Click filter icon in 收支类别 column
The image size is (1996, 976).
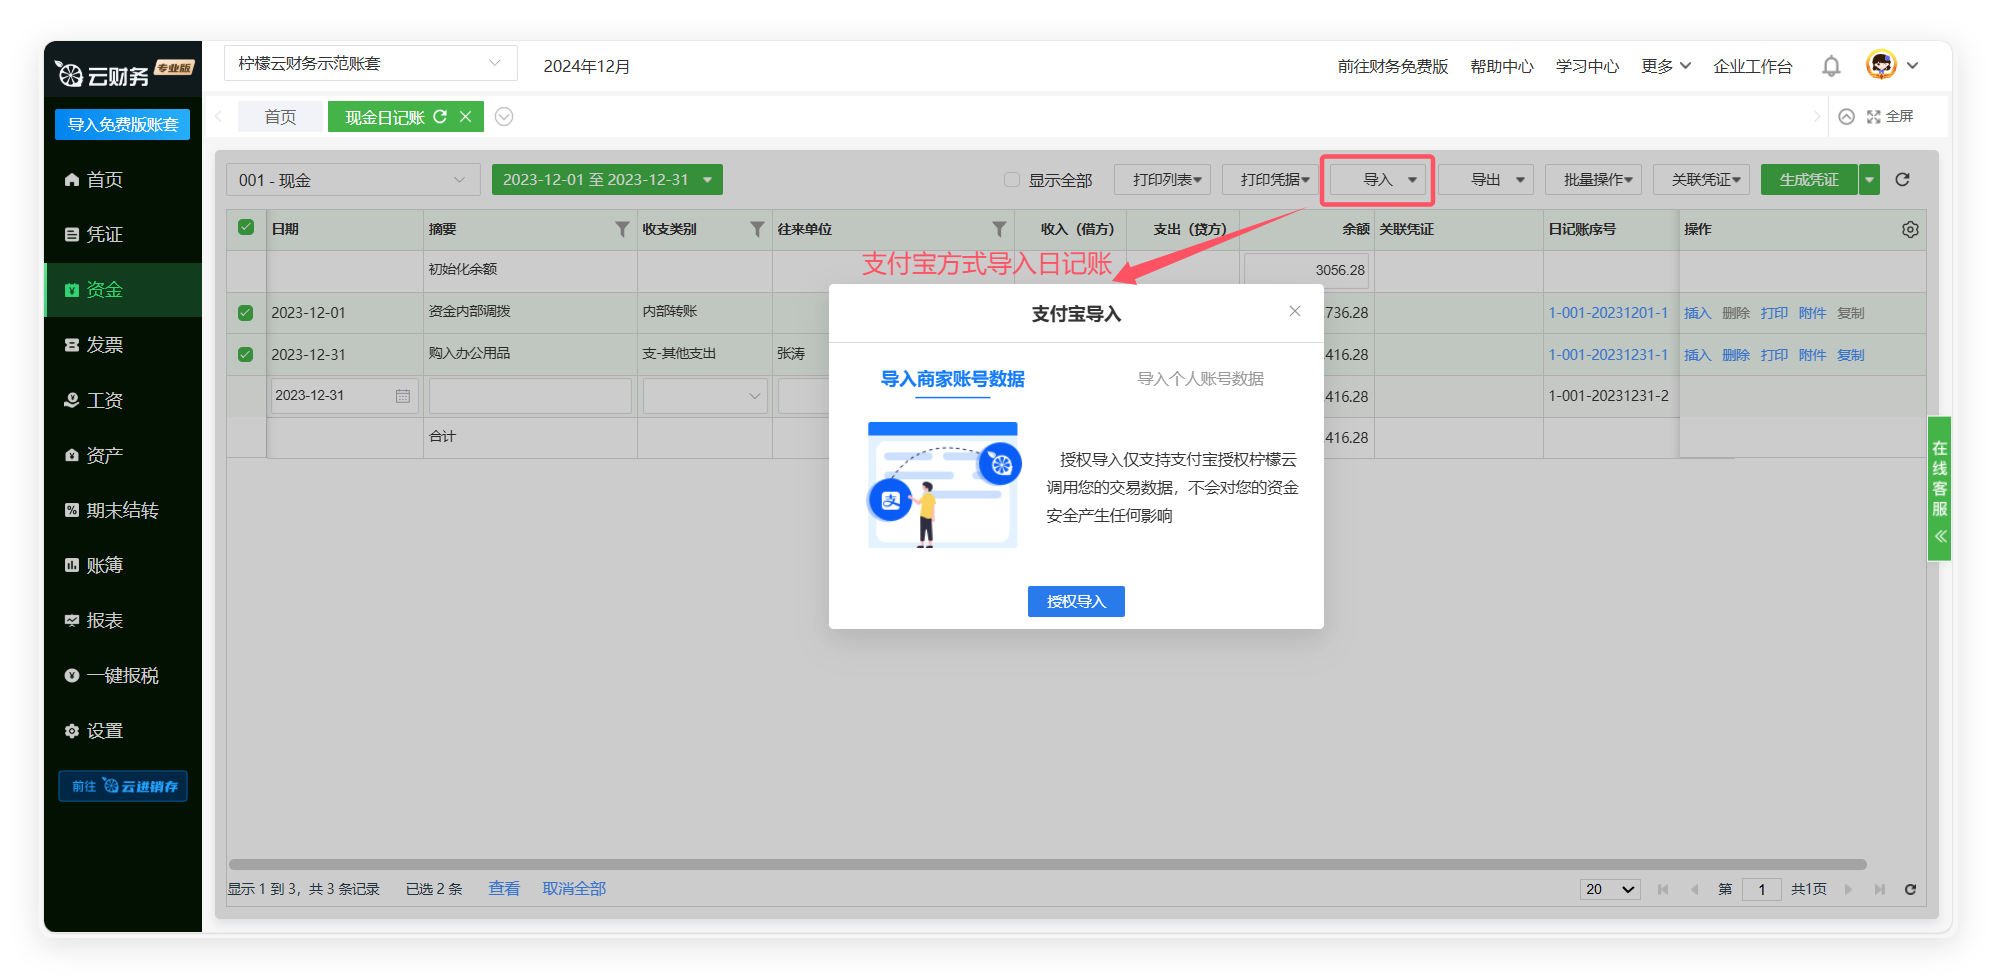tap(757, 229)
